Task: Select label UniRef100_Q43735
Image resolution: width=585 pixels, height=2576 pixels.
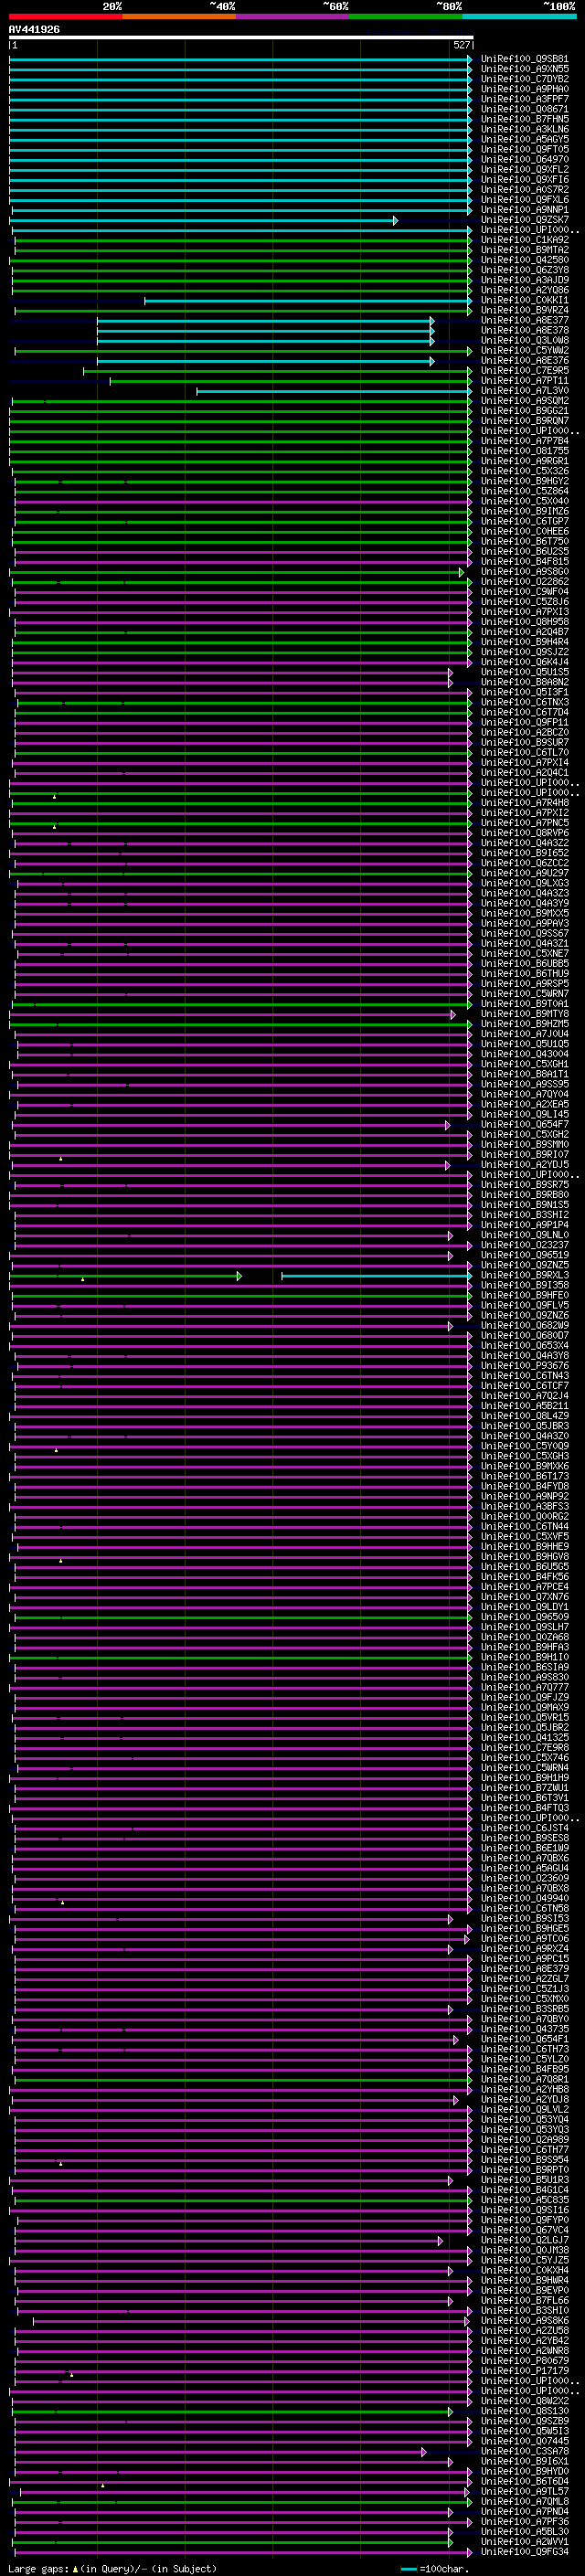Action: [x=524, y=2028]
